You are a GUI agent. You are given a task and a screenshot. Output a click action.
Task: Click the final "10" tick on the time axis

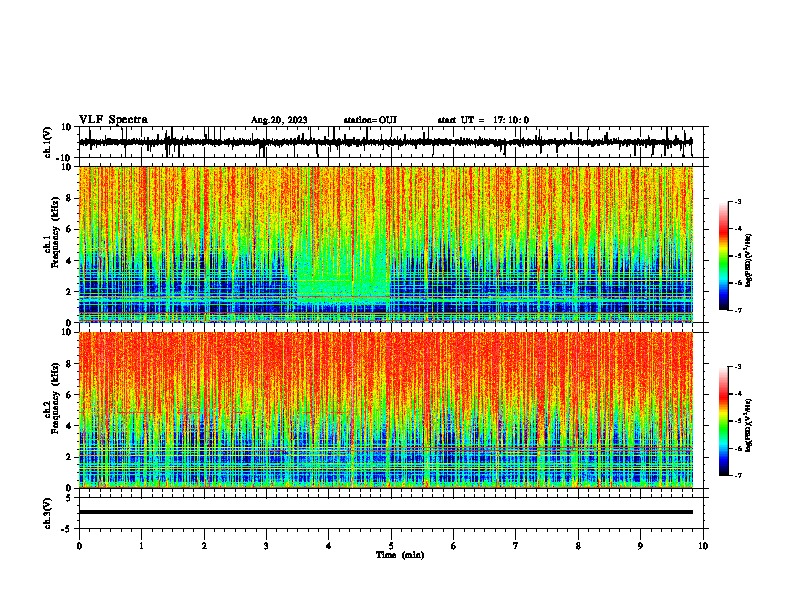[703, 546]
